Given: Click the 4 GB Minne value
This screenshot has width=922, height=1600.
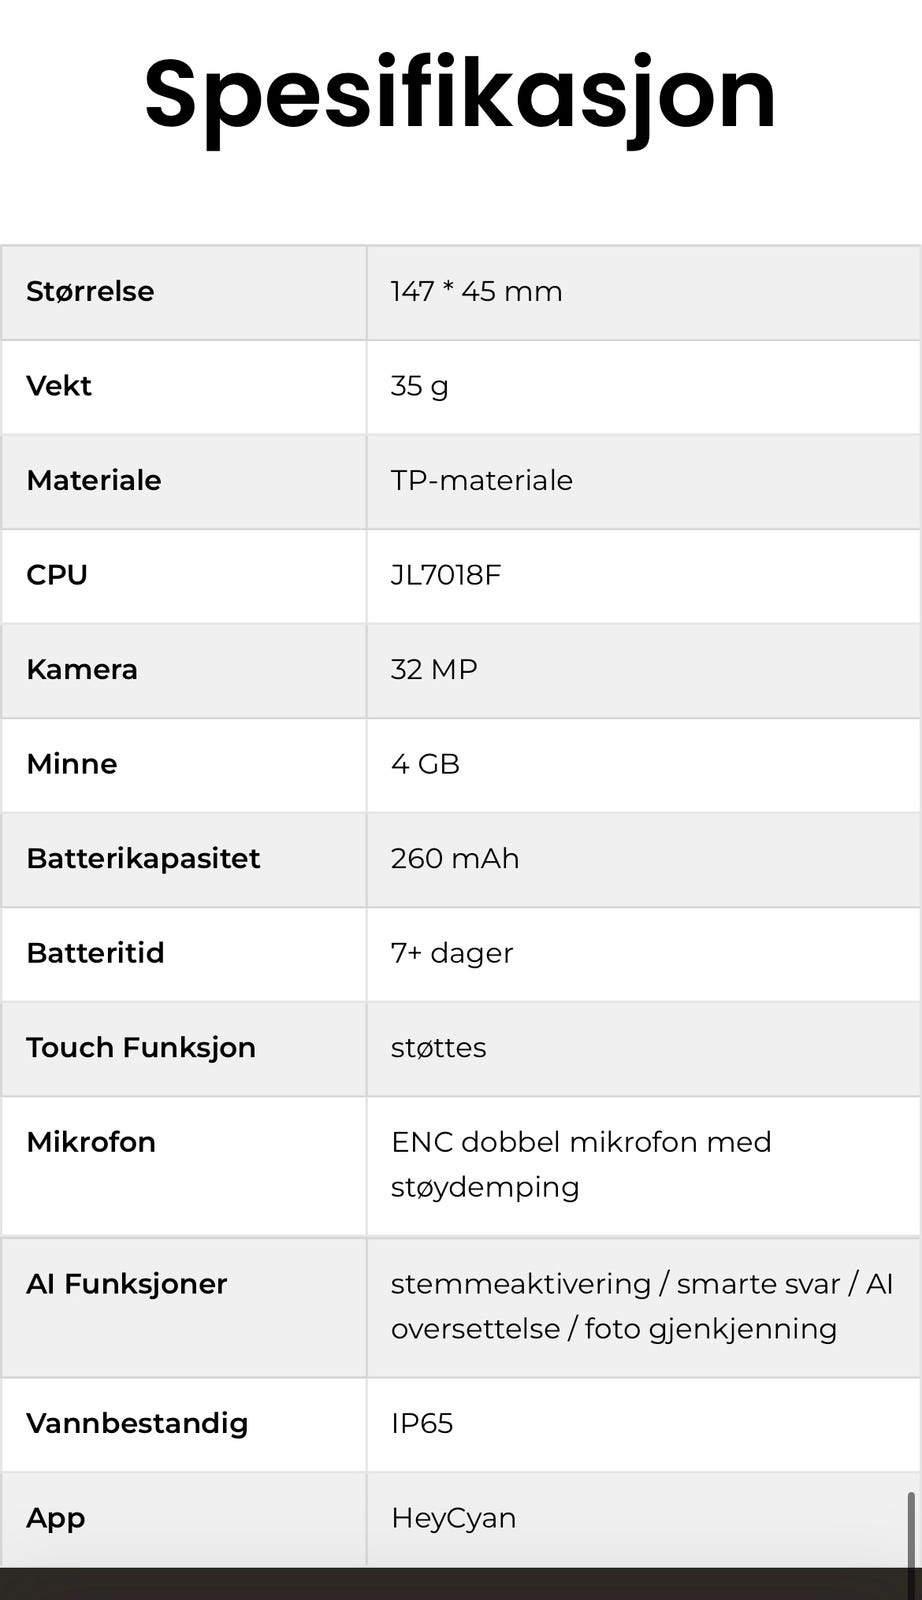Looking at the screenshot, I should (425, 764).
